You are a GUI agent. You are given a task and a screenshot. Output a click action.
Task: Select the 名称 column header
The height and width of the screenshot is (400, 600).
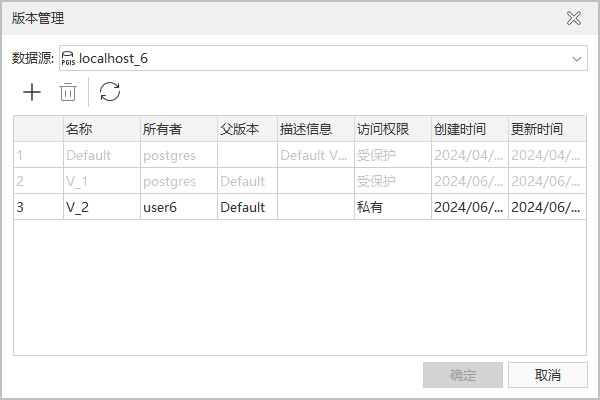(x=100, y=129)
